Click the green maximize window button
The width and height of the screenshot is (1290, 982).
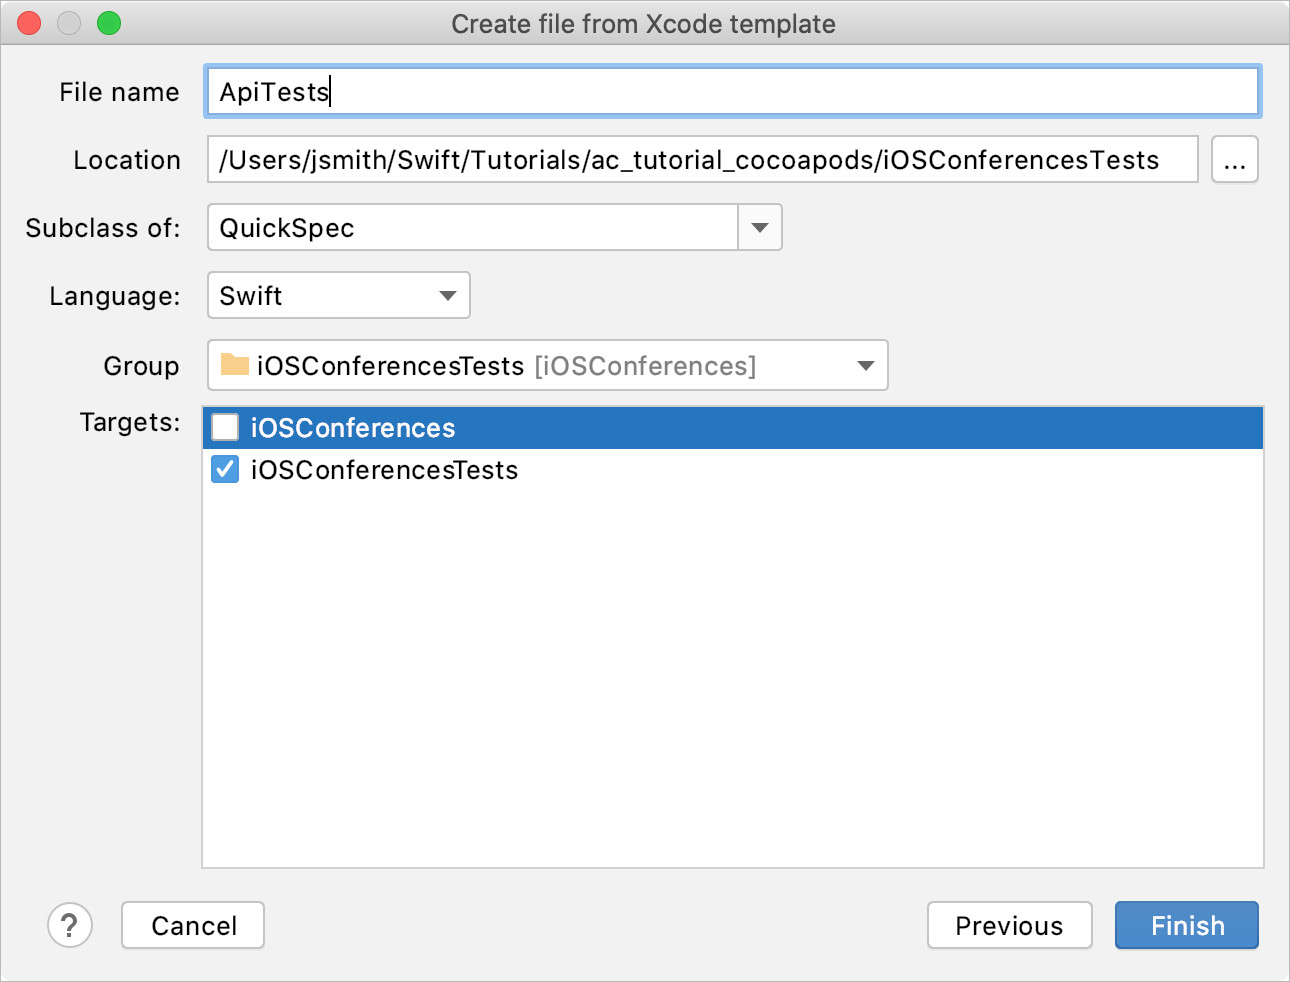(109, 23)
